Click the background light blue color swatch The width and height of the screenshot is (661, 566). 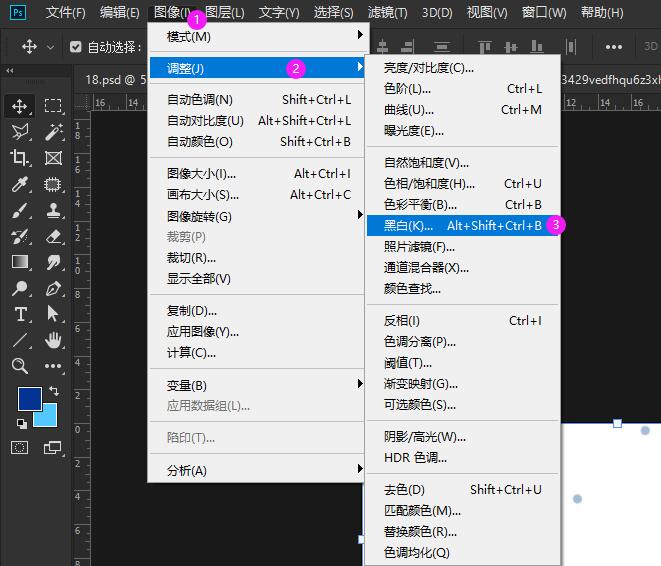coord(48,418)
